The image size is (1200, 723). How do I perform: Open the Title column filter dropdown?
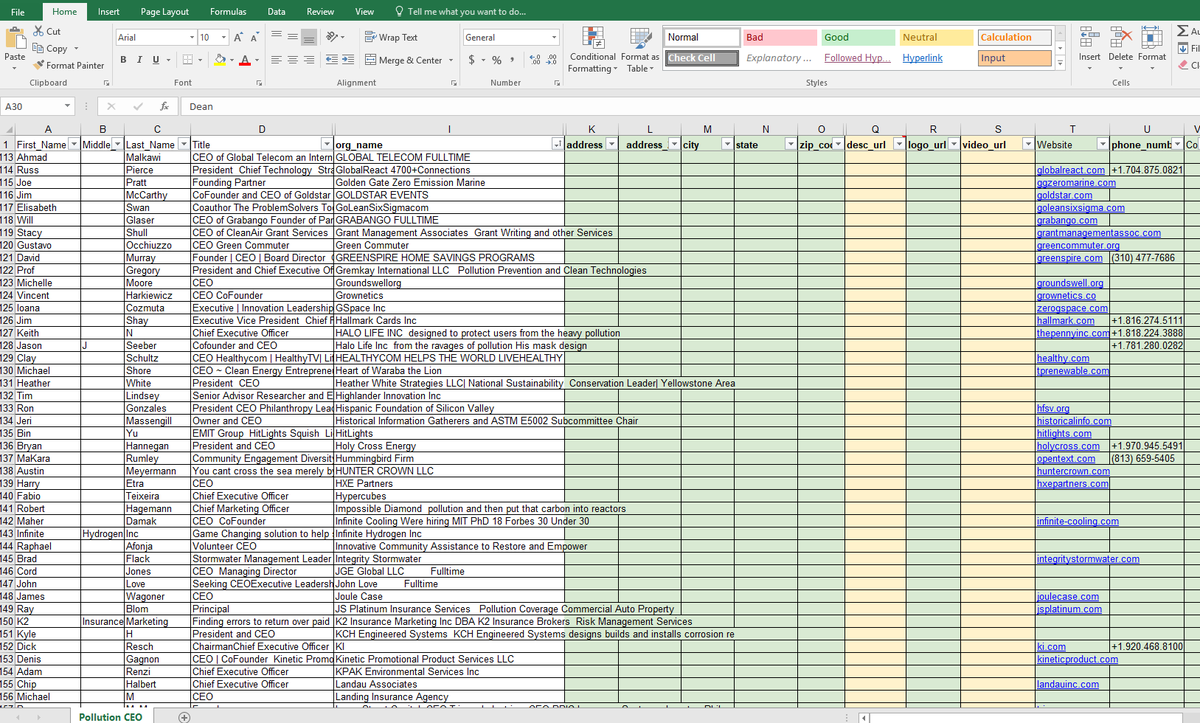coord(326,145)
